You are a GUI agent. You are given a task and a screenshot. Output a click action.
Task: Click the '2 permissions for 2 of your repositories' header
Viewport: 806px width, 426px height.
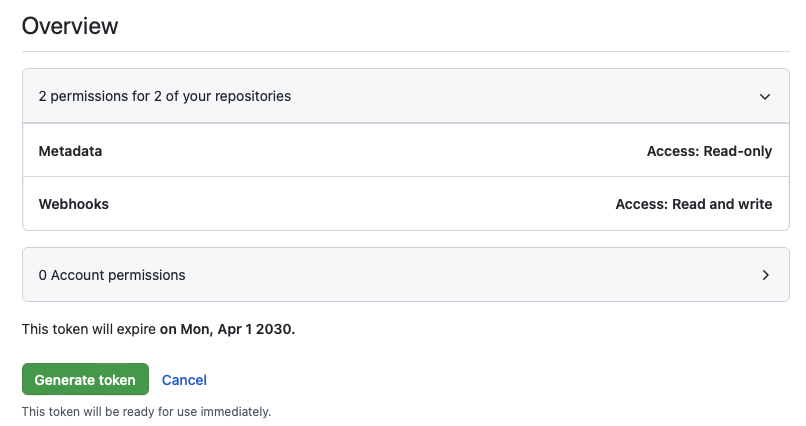click(x=165, y=97)
